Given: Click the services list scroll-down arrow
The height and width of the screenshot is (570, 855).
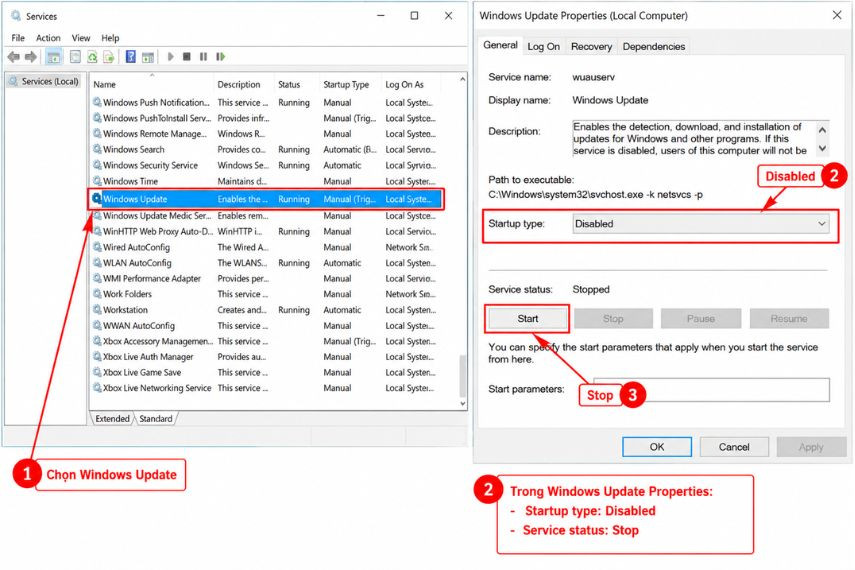Looking at the screenshot, I should (x=462, y=404).
